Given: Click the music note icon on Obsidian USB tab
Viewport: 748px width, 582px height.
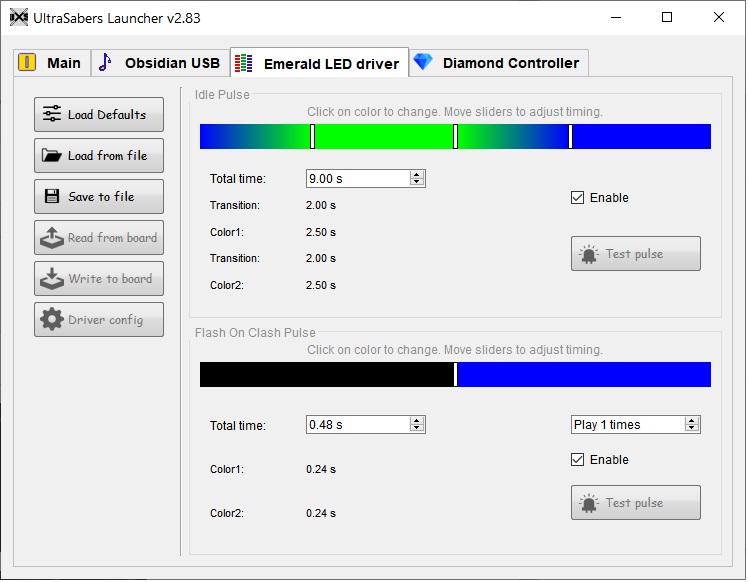Looking at the screenshot, I should [x=106, y=63].
